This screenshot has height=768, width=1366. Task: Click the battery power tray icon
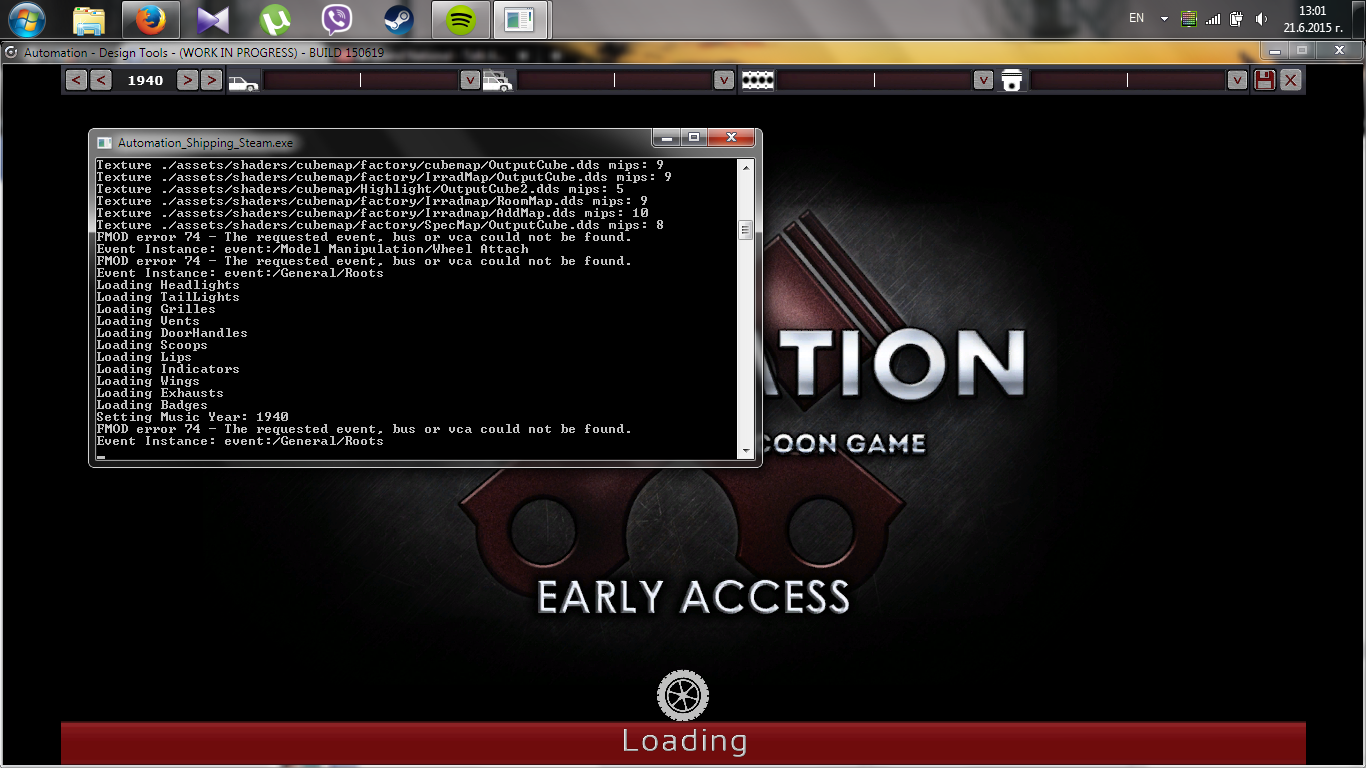pos(1237,19)
